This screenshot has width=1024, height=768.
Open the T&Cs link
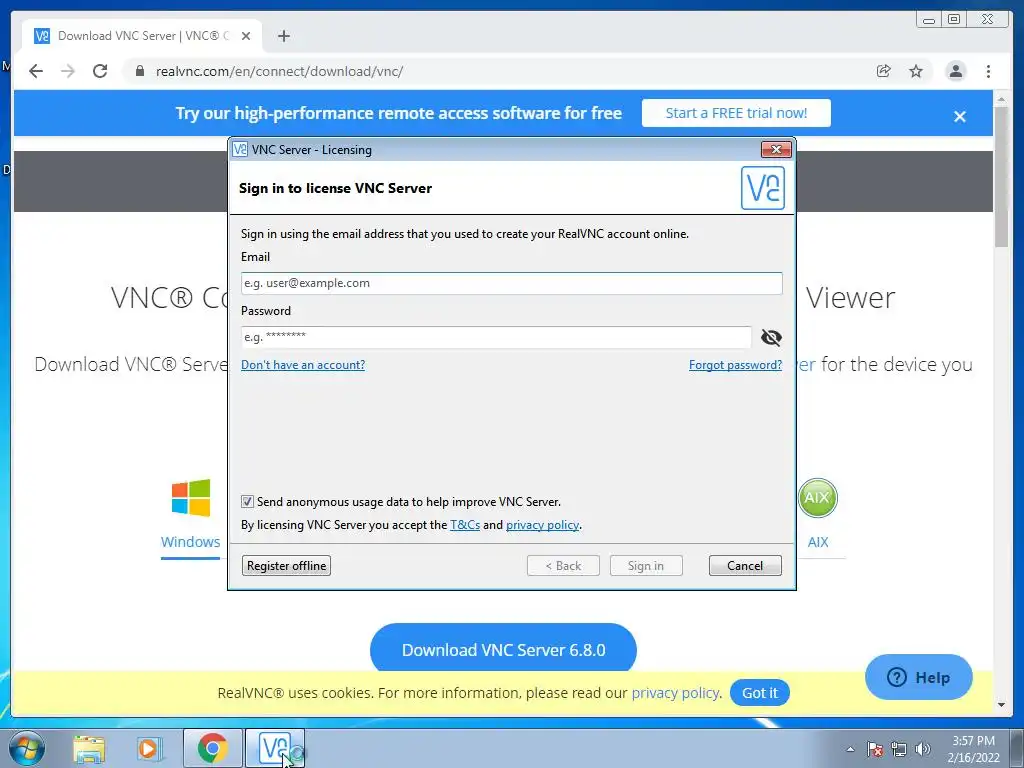(x=465, y=524)
